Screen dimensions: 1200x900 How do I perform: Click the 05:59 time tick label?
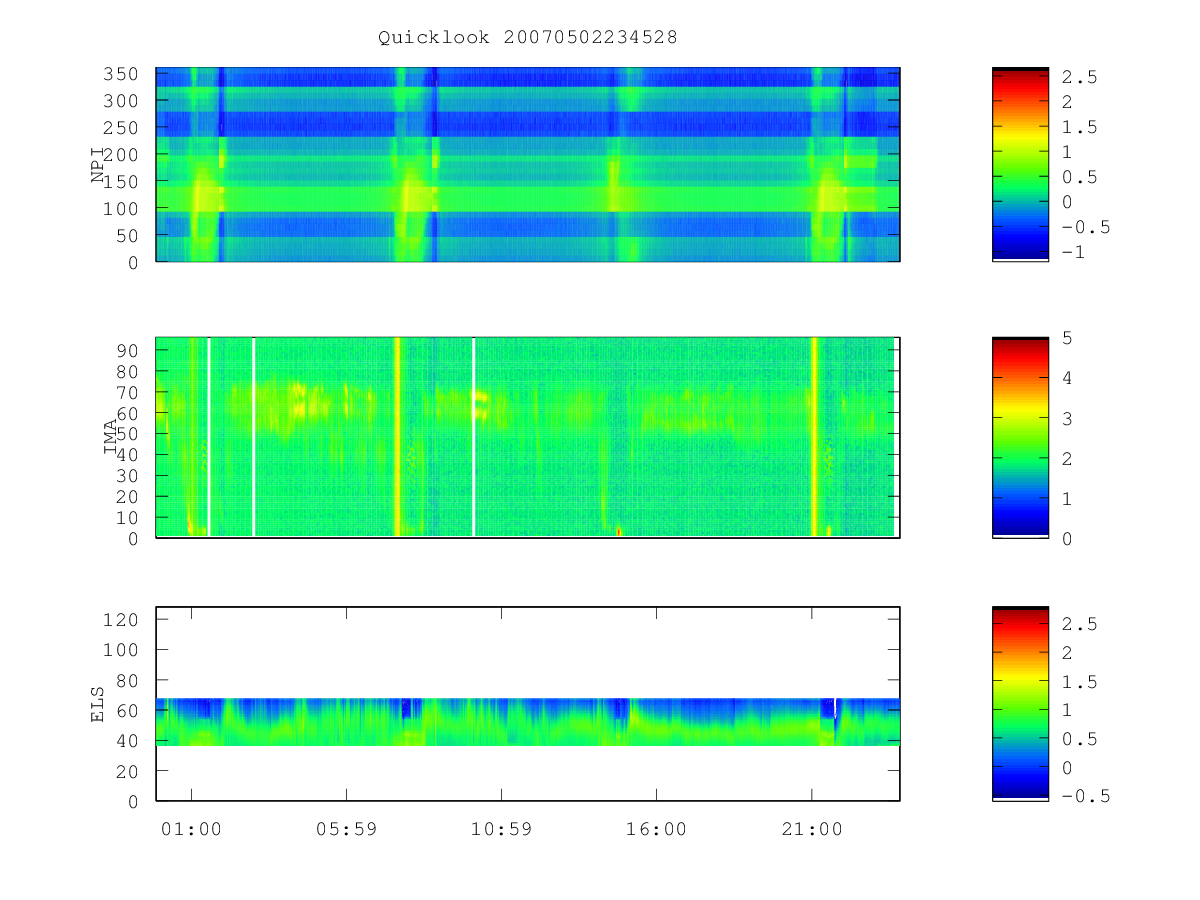click(x=346, y=829)
